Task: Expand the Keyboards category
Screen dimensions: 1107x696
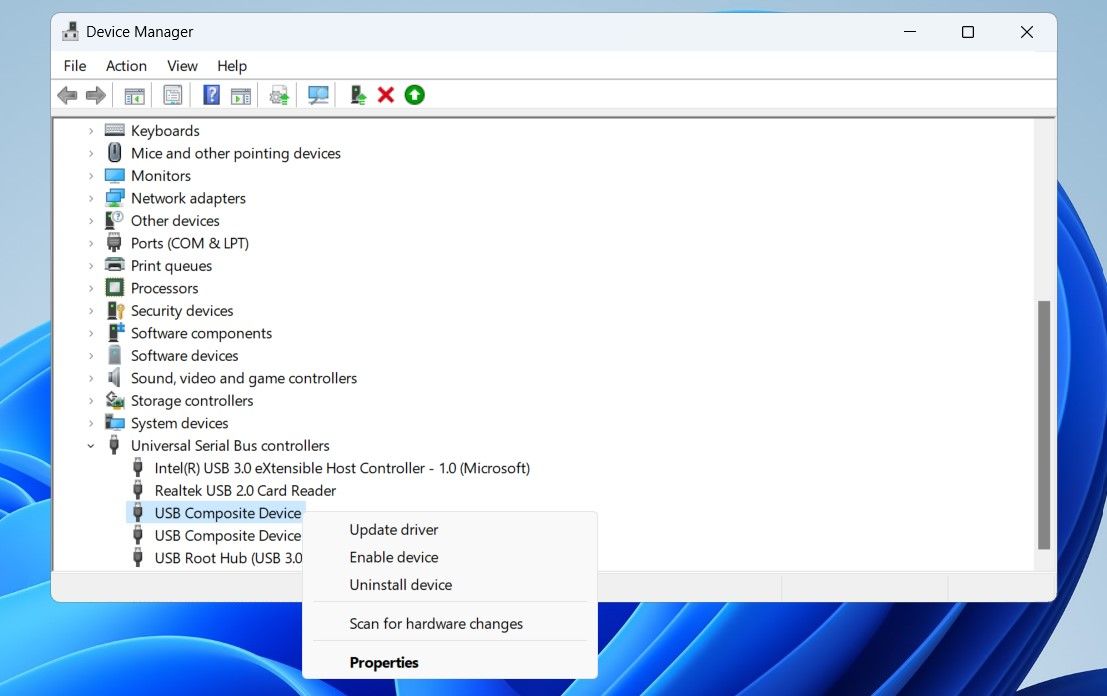Action: pyautogui.click(x=91, y=130)
